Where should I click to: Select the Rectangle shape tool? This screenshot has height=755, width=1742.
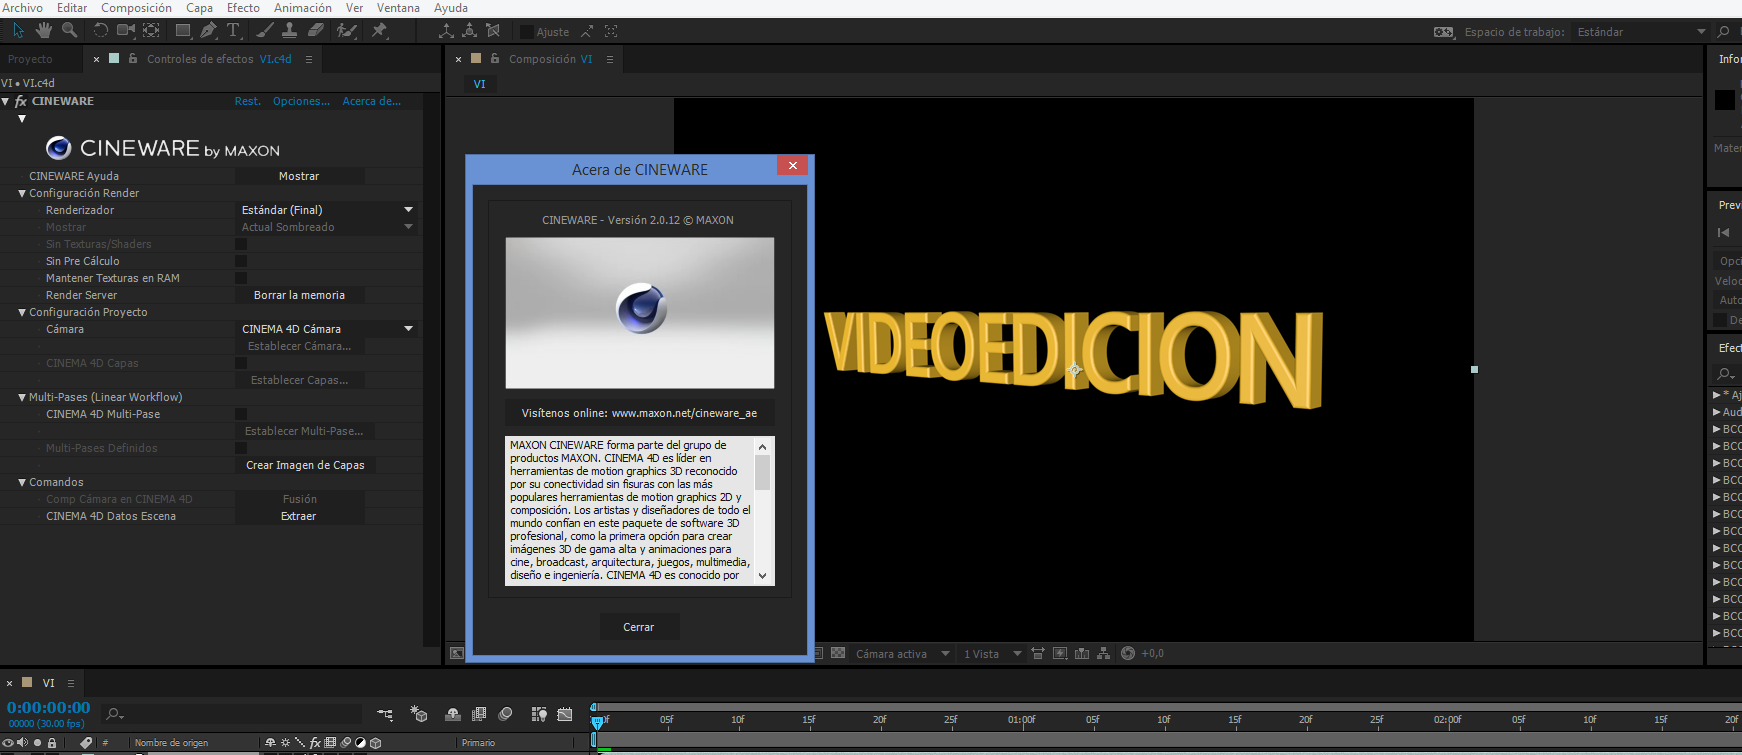point(183,31)
